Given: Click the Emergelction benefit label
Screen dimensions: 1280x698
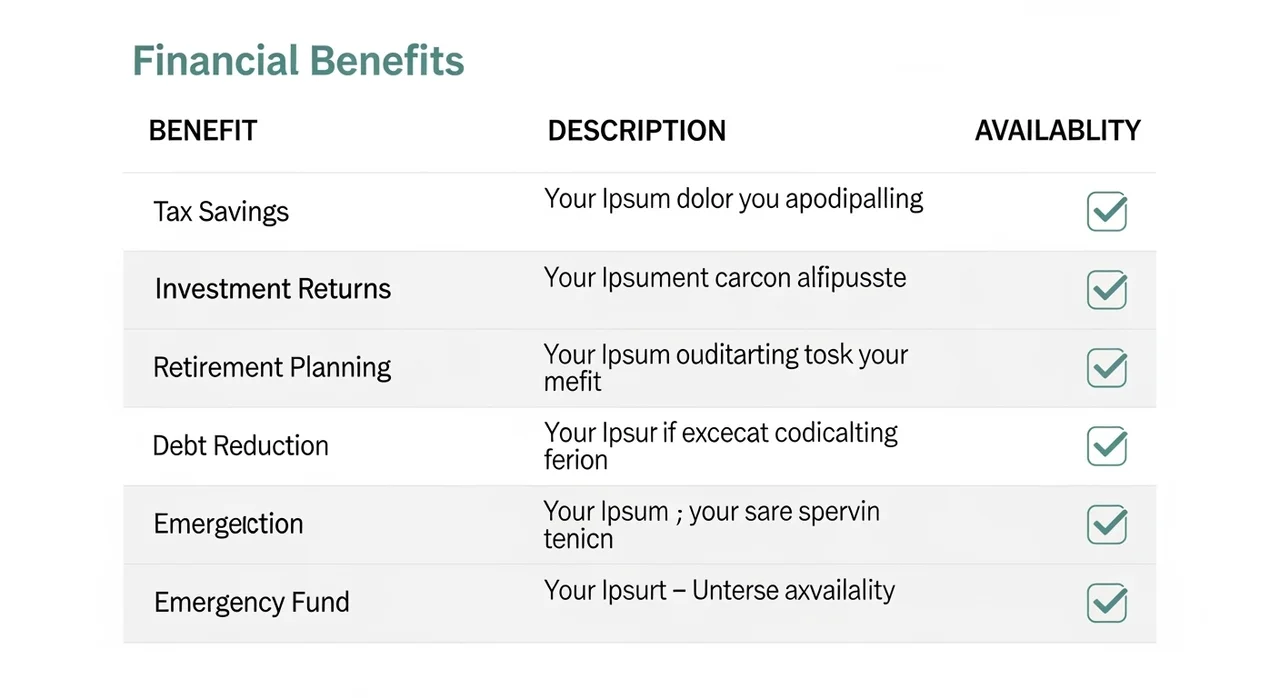Looking at the screenshot, I should coord(228,524).
